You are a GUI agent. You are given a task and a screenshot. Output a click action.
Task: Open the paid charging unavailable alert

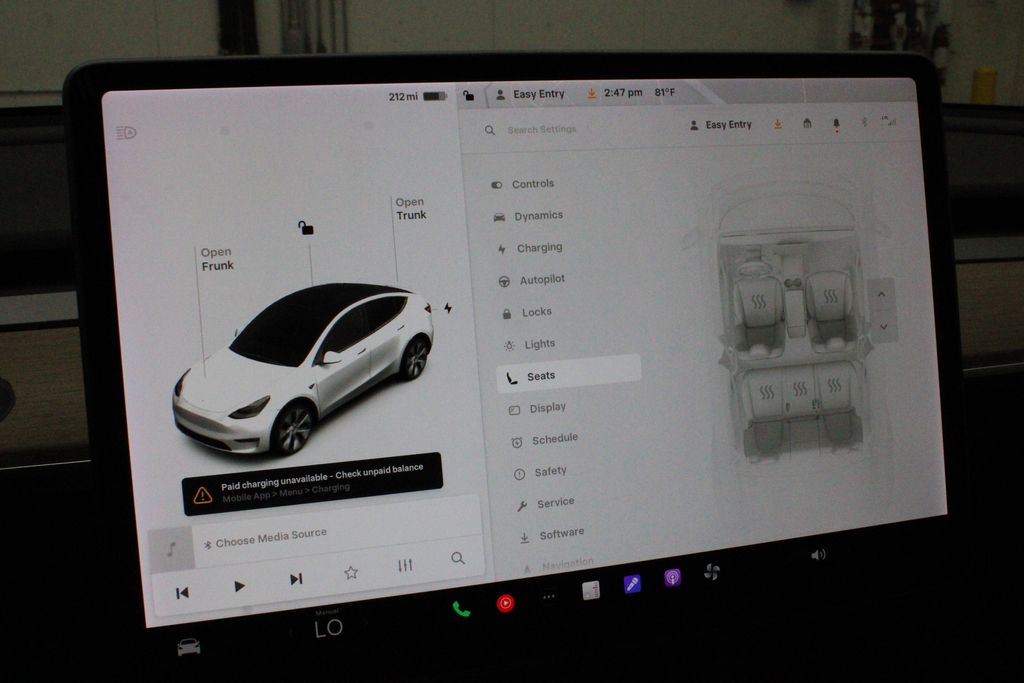coord(312,484)
